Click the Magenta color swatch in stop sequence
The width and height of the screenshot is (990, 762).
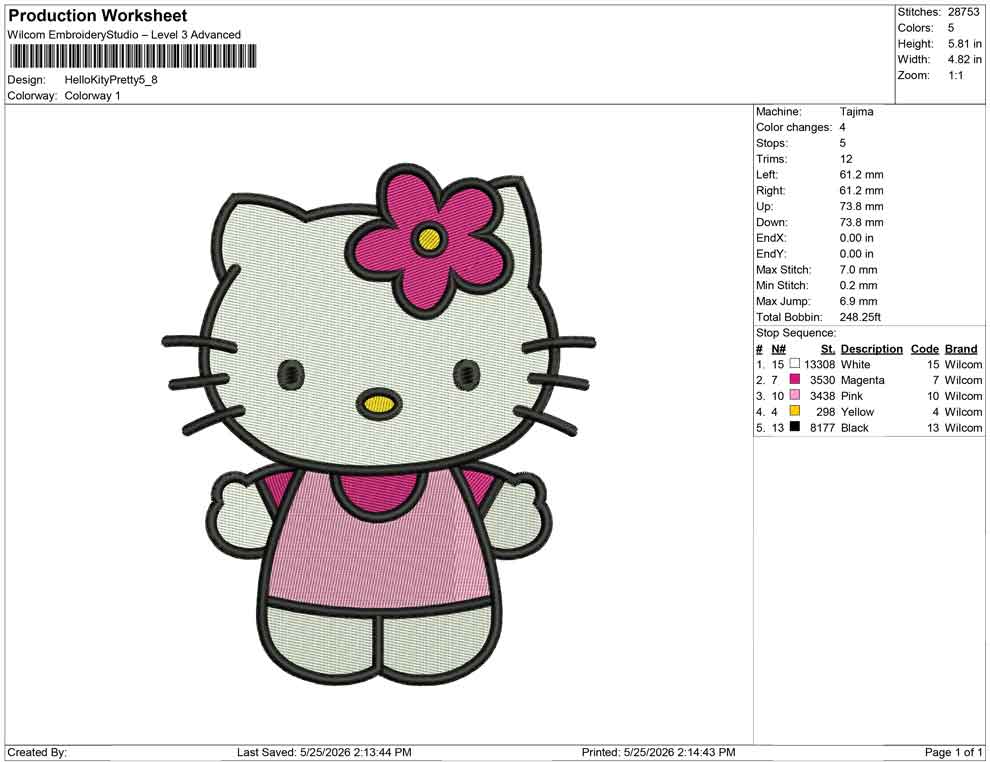(795, 379)
